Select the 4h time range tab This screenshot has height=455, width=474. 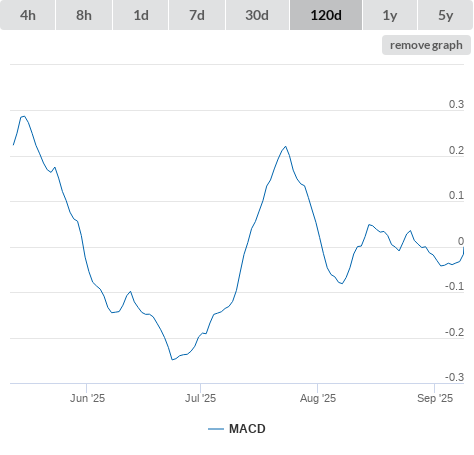coord(28,15)
